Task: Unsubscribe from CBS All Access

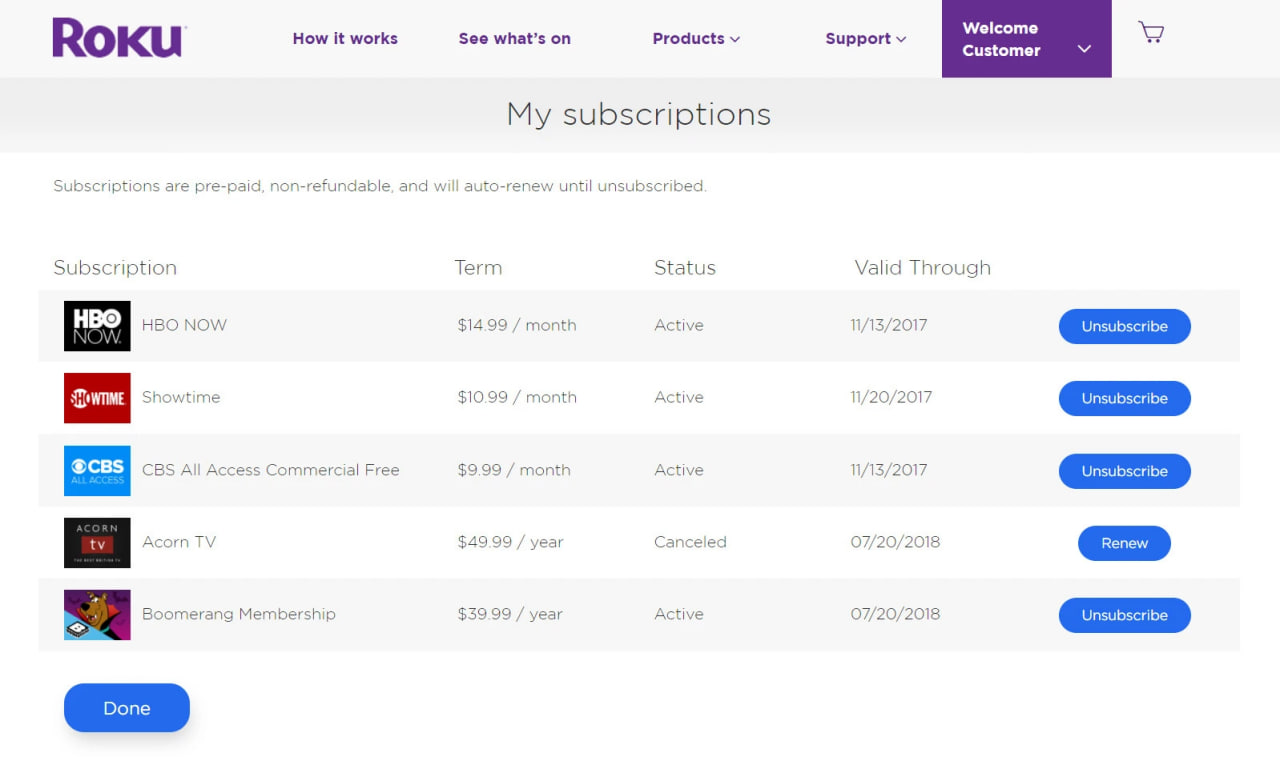Action: pyautogui.click(x=1124, y=471)
